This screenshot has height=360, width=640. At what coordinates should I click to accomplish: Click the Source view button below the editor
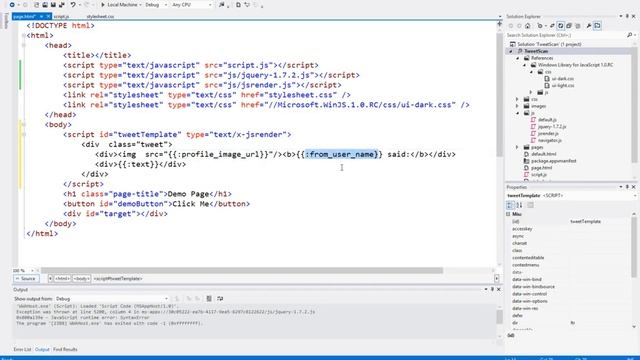click(x=26, y=279)
